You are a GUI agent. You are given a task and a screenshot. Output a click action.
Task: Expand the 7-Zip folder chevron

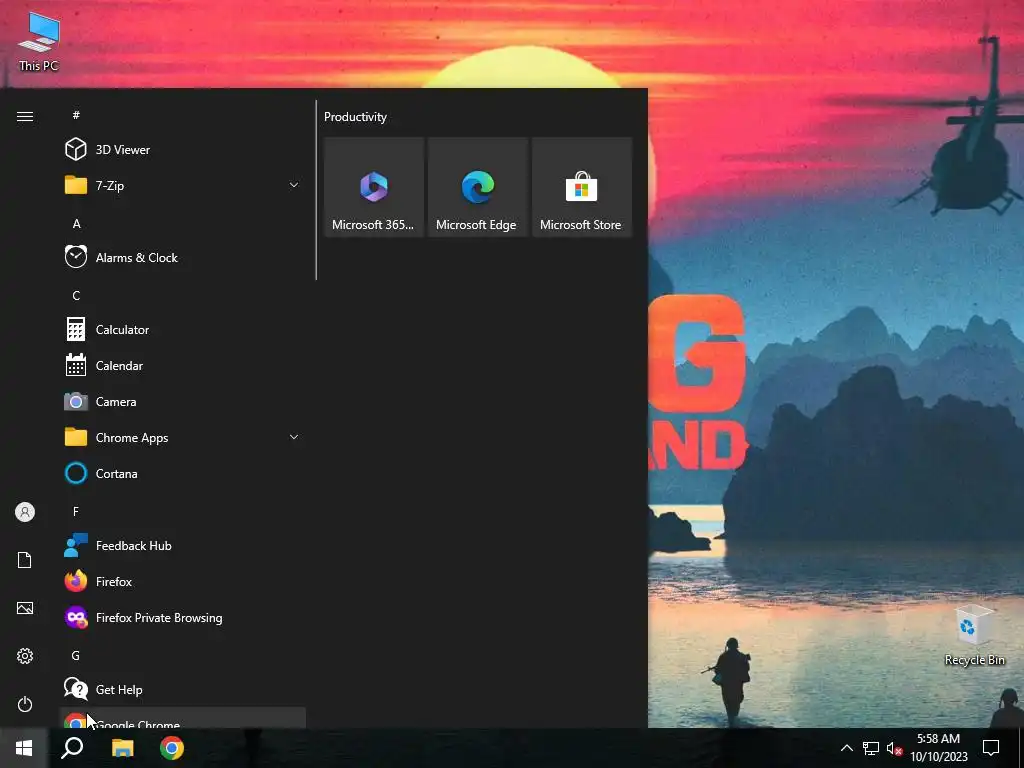(x=294, y=185)
